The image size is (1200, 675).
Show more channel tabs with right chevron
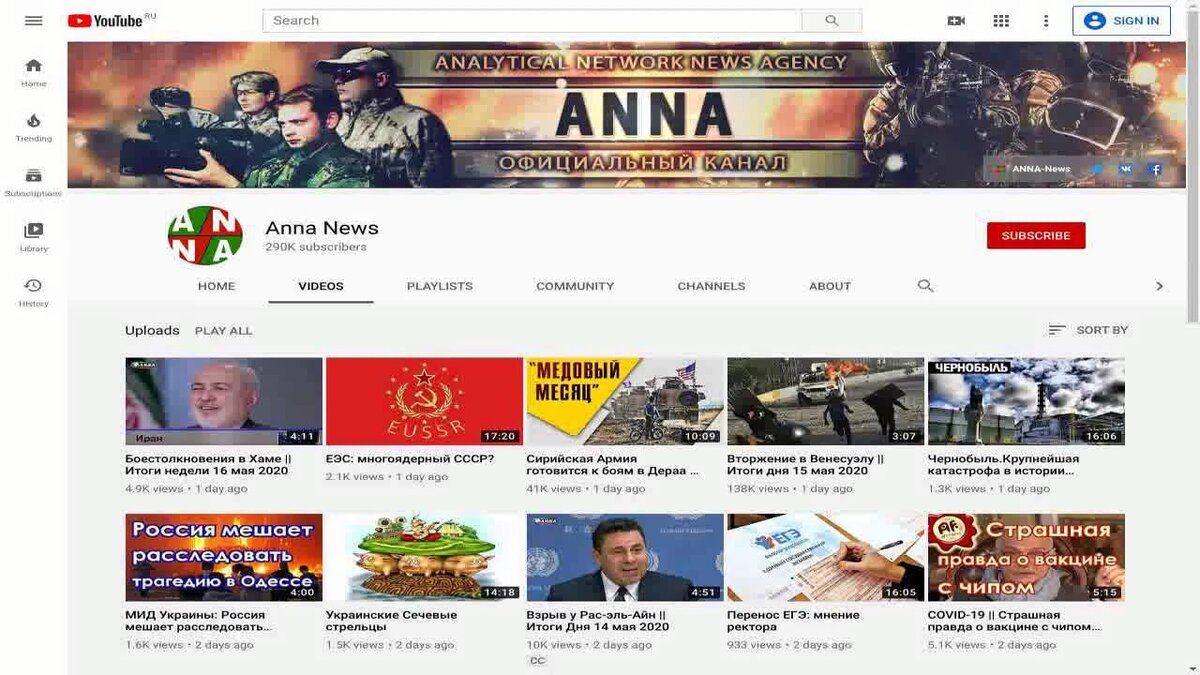[1159, 286]
